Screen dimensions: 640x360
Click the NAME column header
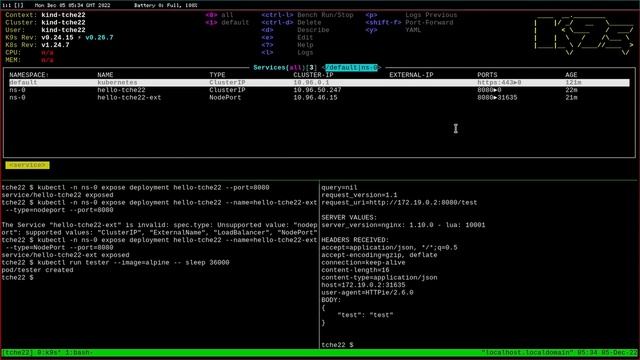[105, 75]
